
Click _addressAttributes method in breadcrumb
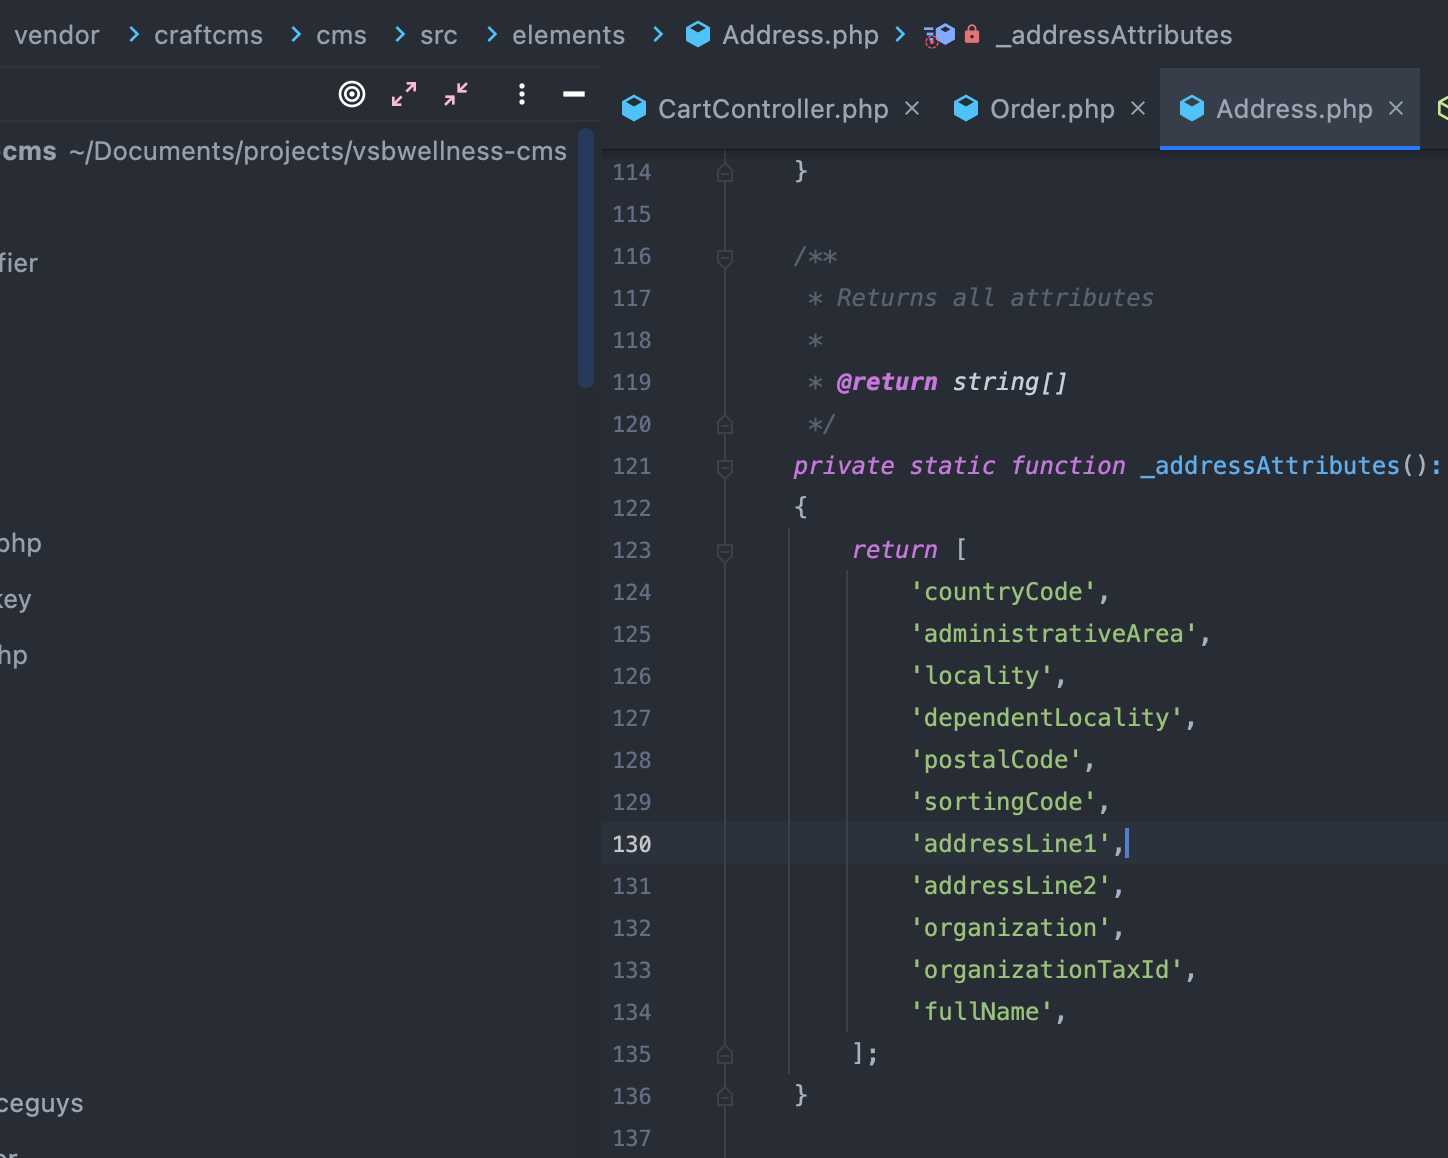click(x=1114, y=35)
